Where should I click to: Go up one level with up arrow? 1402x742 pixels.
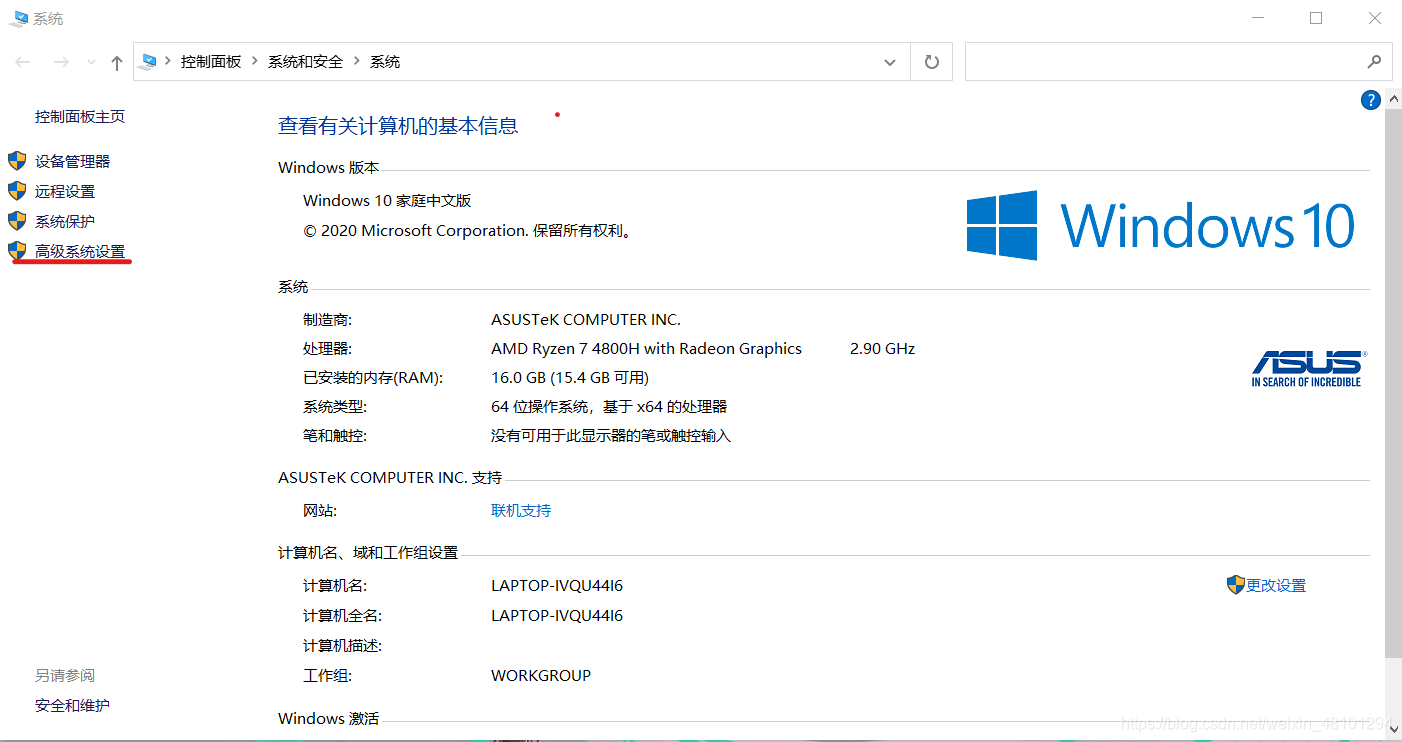[x=117, y=62]
